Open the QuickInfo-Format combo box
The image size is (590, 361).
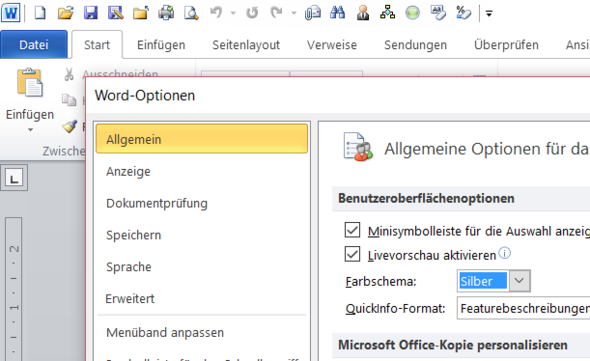[523, 308]
